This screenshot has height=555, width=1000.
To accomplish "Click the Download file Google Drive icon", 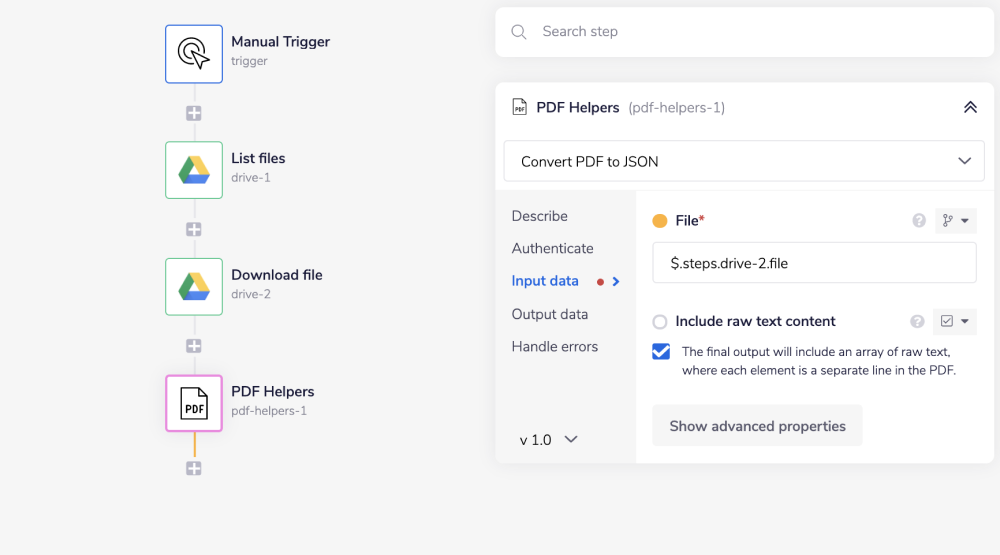I will point(194,286).
